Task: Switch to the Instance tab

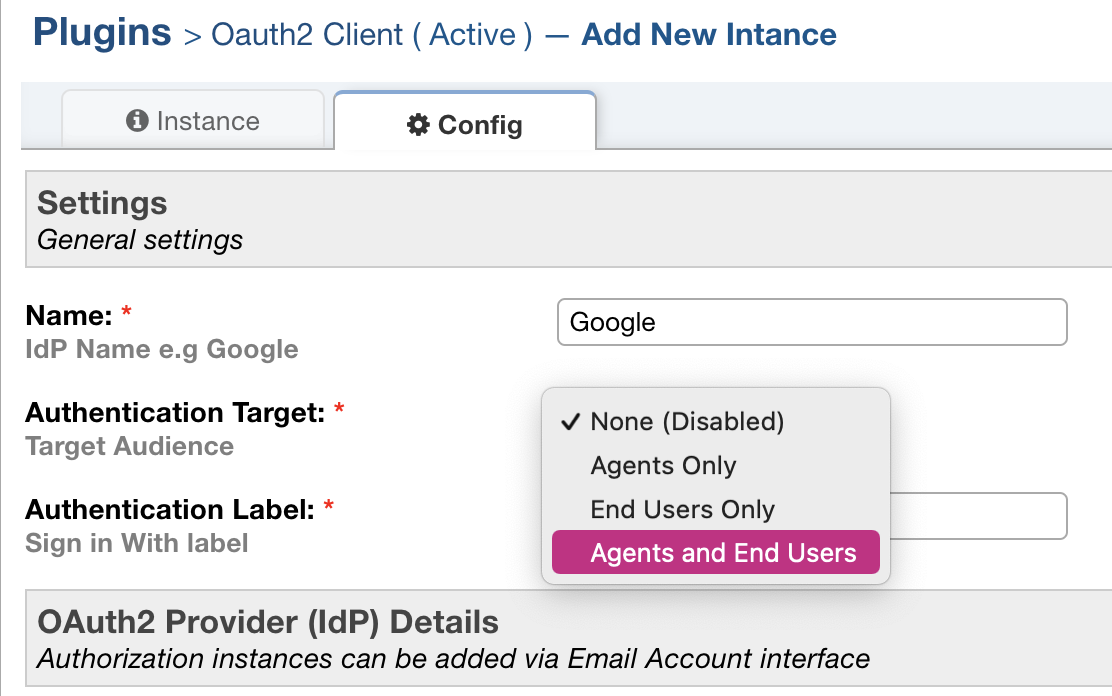Action: point(193,120)
